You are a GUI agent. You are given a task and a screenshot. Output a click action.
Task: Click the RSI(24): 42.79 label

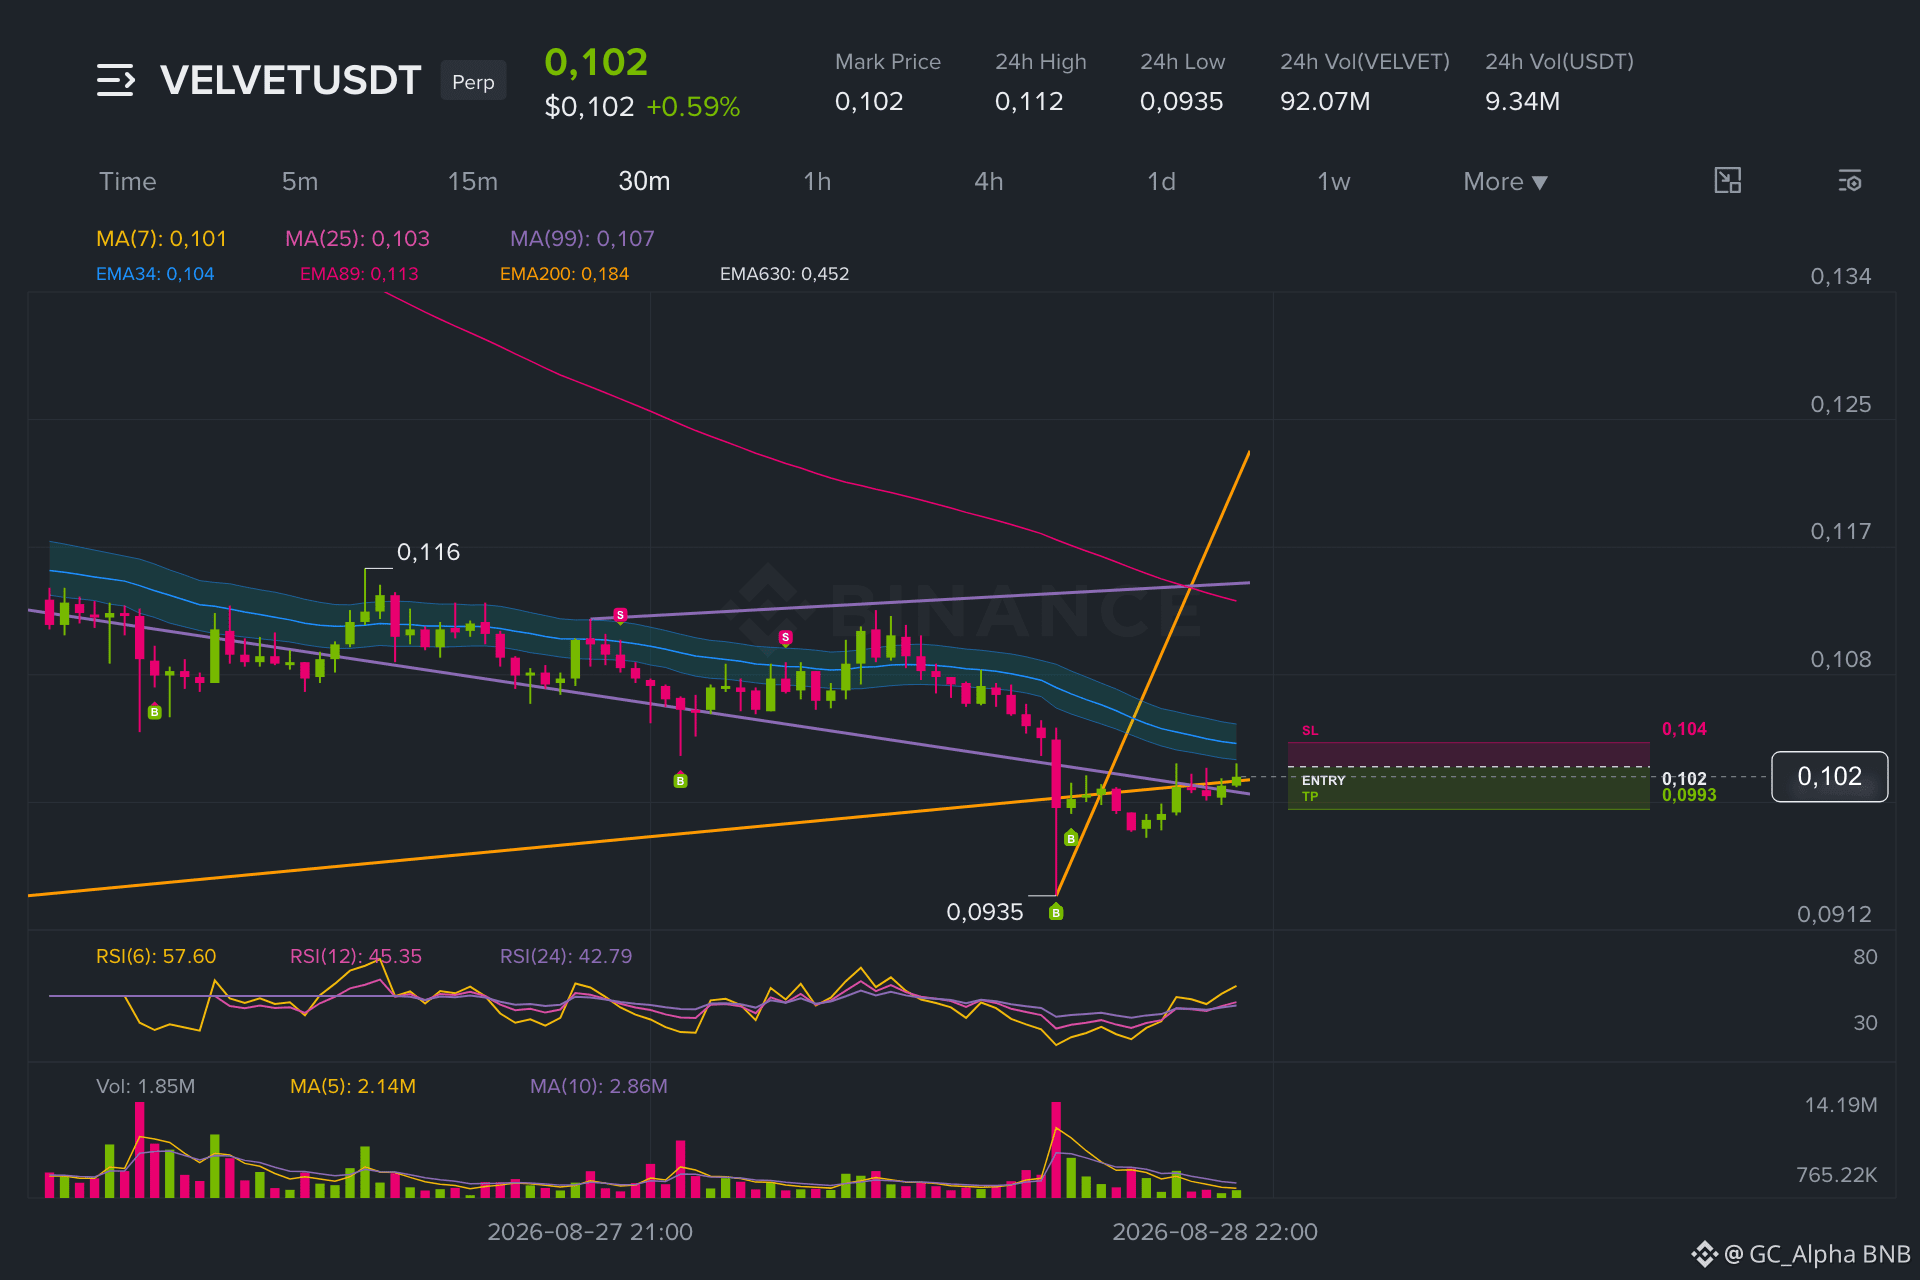(x=566, y=956)
